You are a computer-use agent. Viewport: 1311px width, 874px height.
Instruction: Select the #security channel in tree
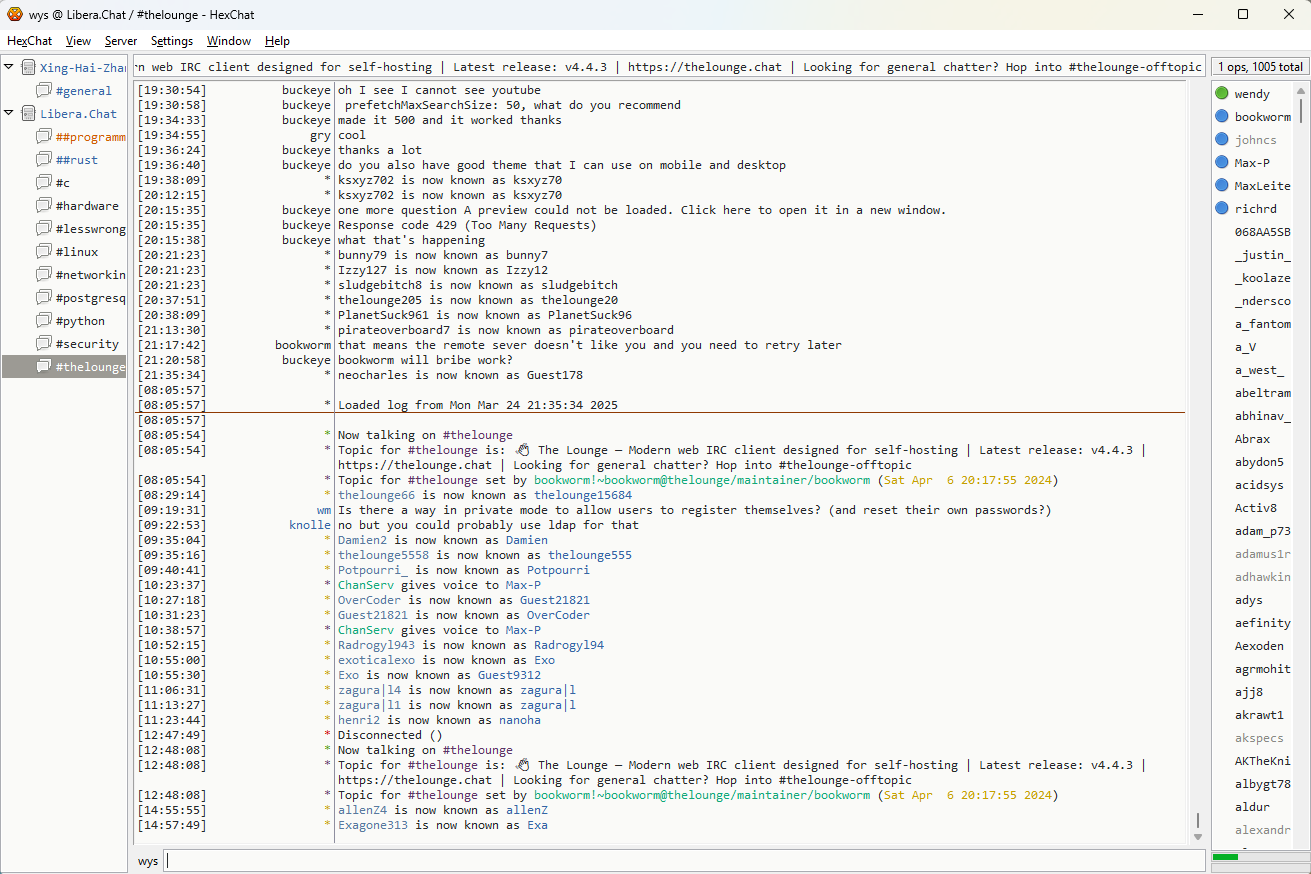tap(86, 344)
